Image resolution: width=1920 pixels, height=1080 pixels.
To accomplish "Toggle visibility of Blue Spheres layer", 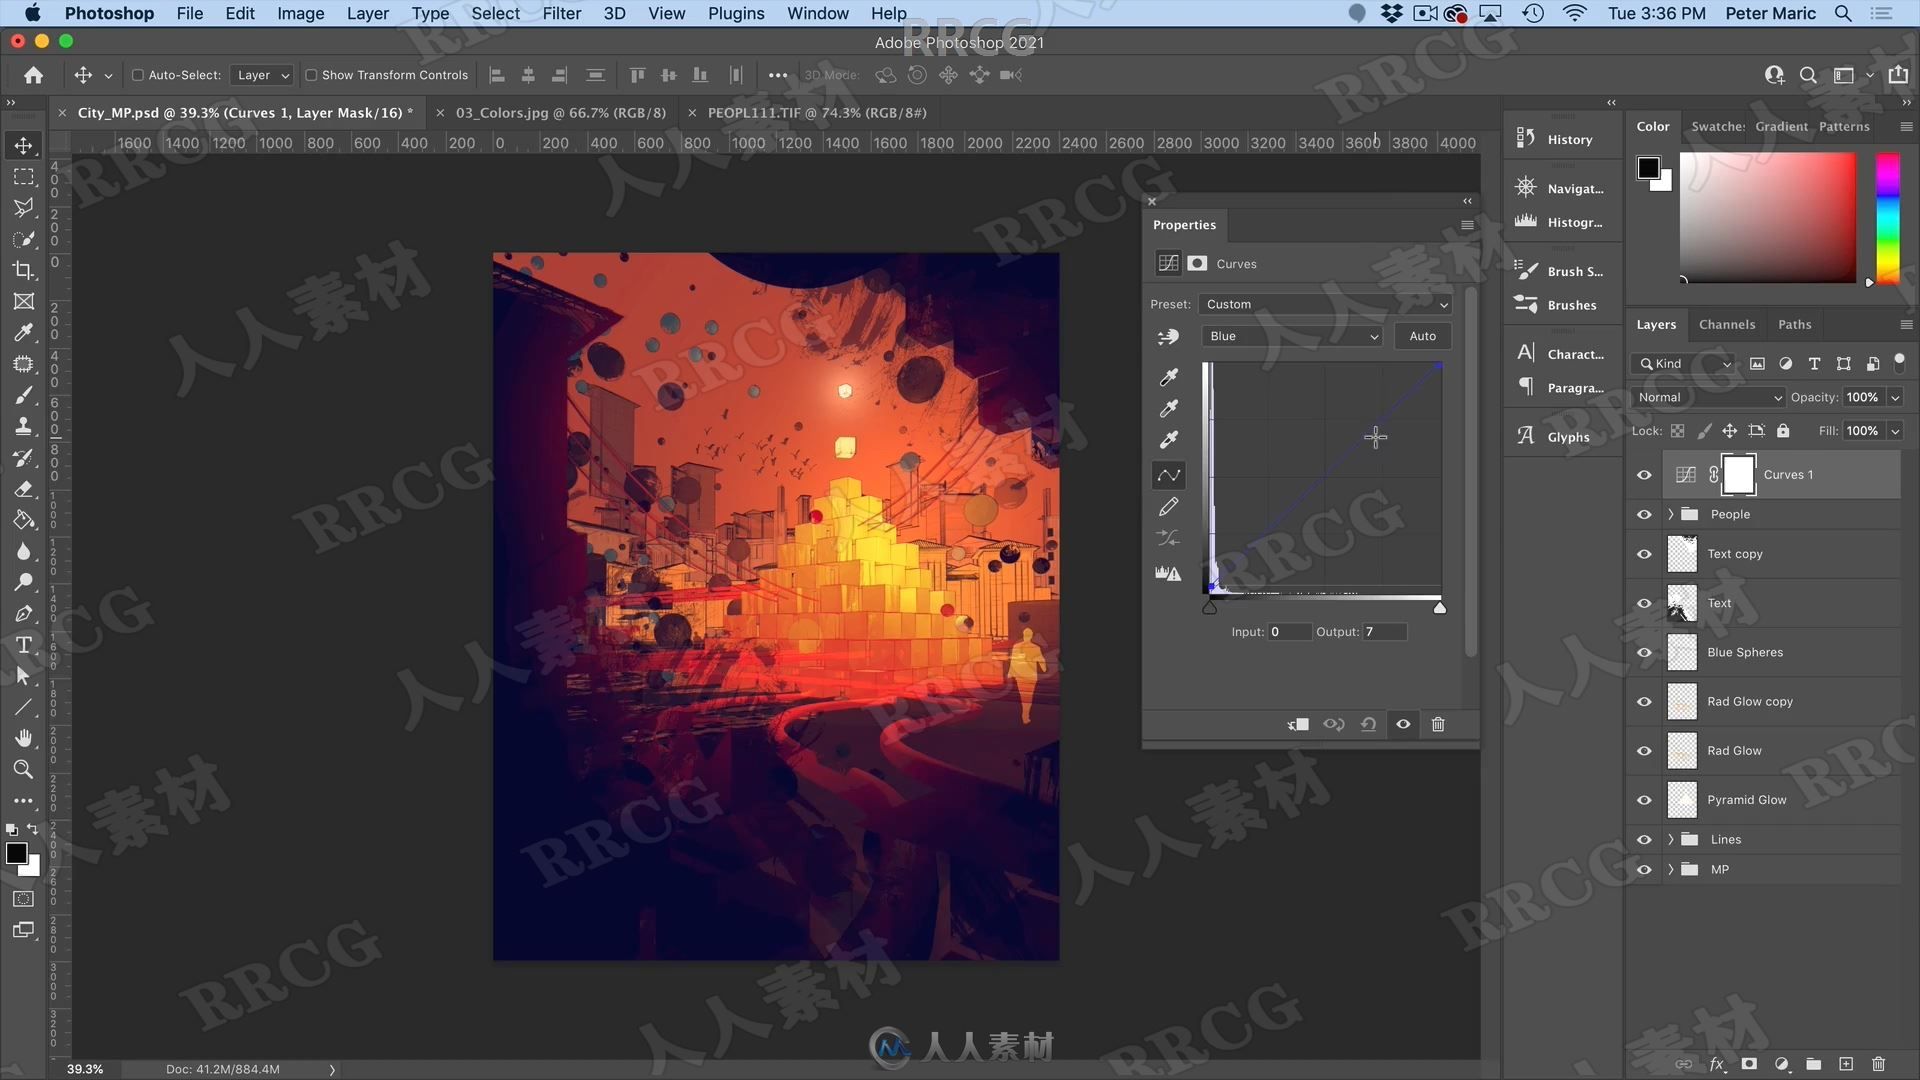I will point(1644,651).
